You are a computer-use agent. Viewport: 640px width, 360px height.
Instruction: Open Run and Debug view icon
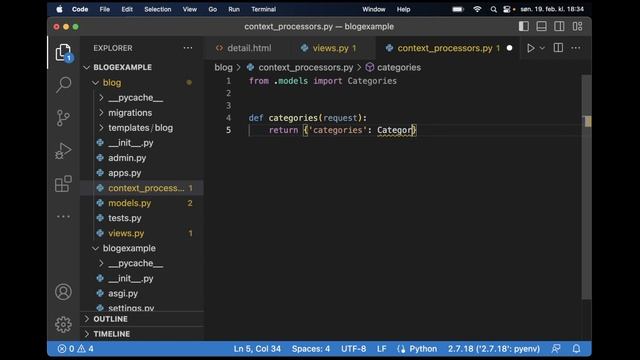click(x=63, y=151)
